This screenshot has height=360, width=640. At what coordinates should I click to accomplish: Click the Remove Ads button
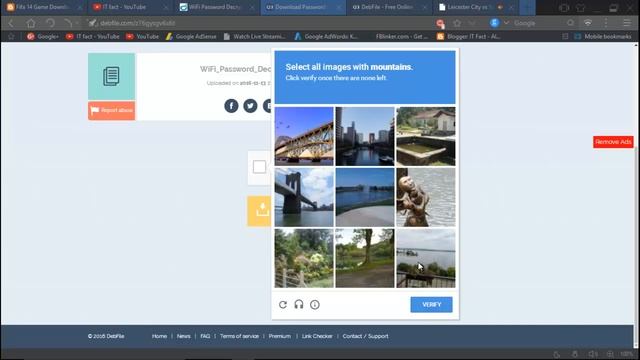coord(613,142)
